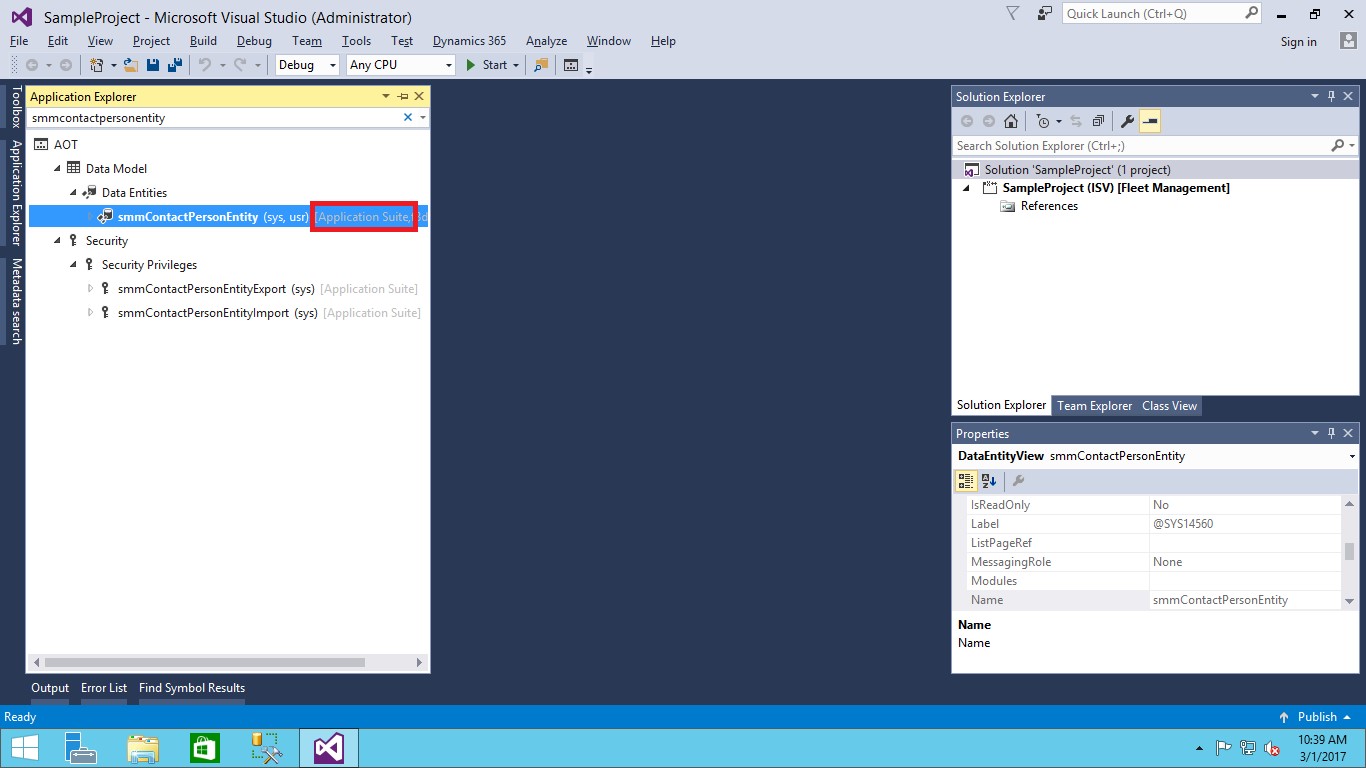Select References in Solution Explorer
This screenshot has width=1366, height=768.
(x=1049, y=206)
